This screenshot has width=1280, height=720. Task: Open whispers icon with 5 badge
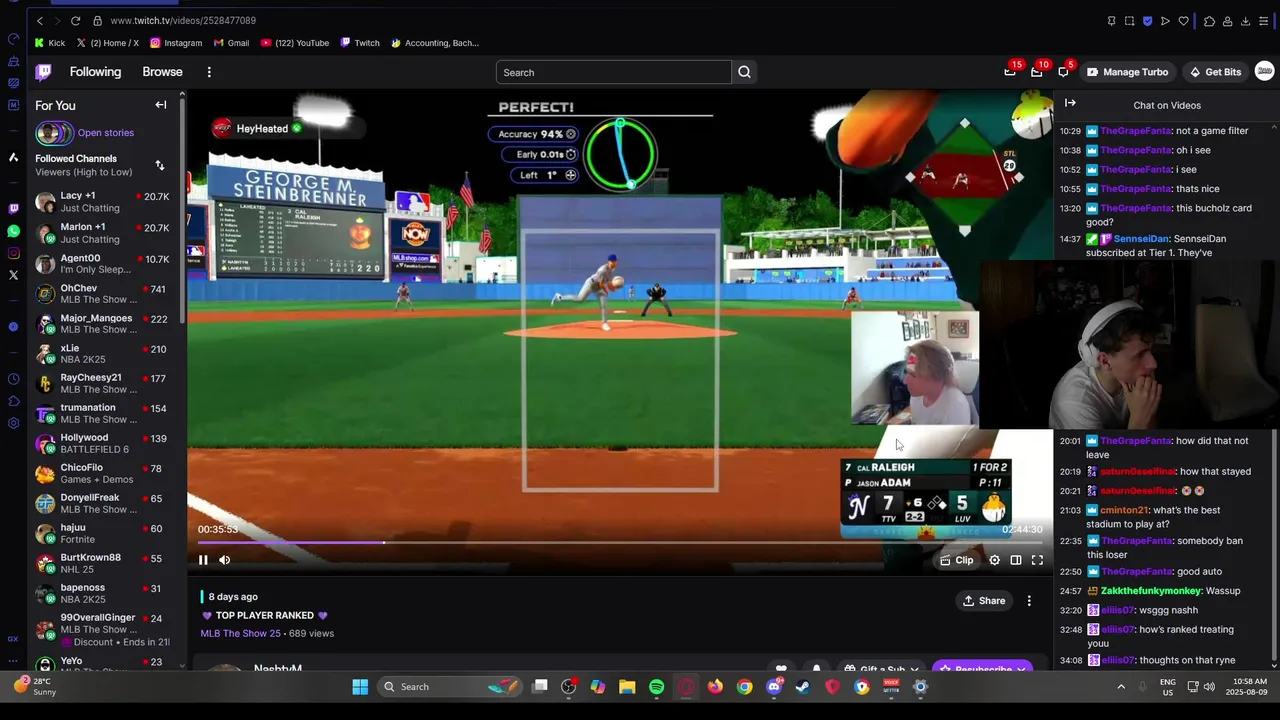click(x=1064, y=72)
